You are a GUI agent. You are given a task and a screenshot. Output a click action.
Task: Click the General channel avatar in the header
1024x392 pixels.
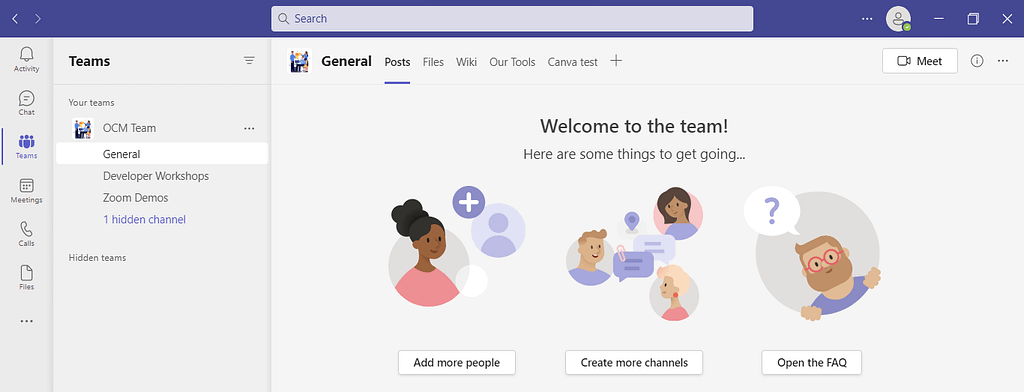pyautogui.click(x=300, y=61)
